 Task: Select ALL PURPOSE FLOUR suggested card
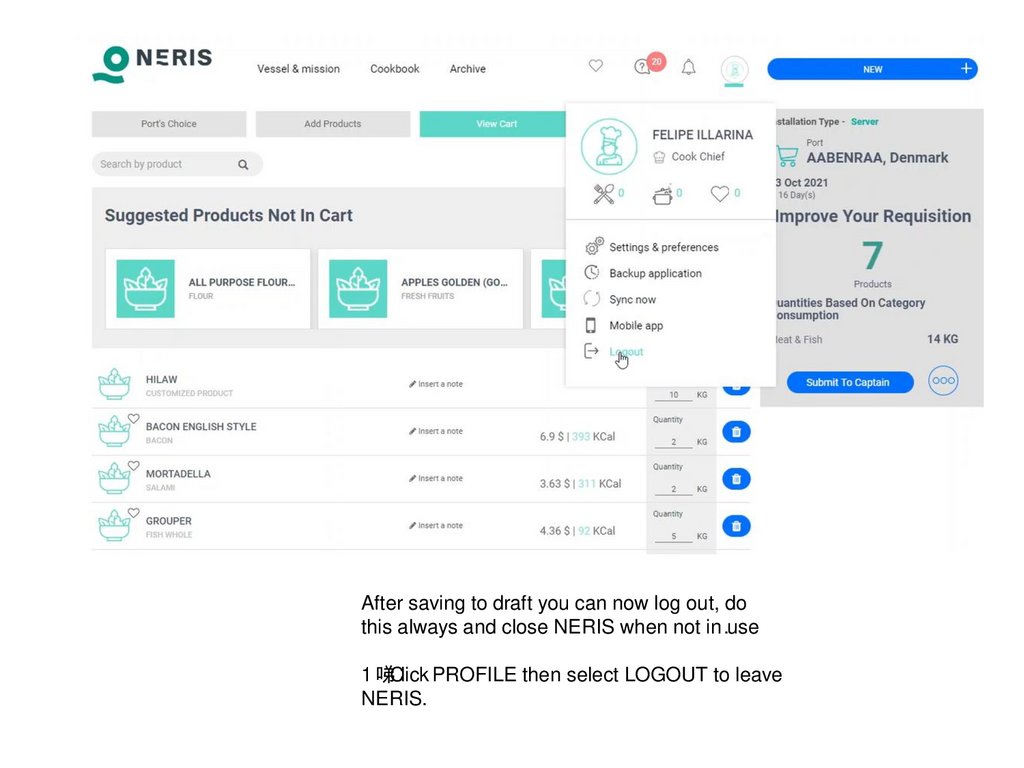[x=208, y=289]
